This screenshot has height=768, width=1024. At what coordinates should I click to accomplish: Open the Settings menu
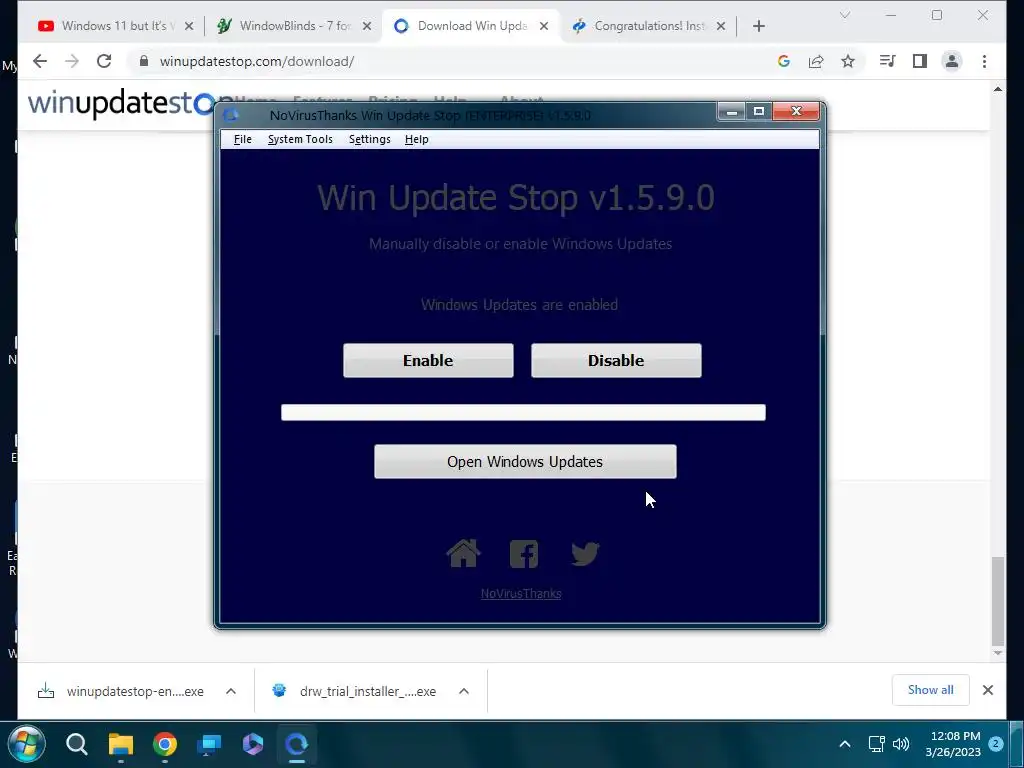click(370, 139)
